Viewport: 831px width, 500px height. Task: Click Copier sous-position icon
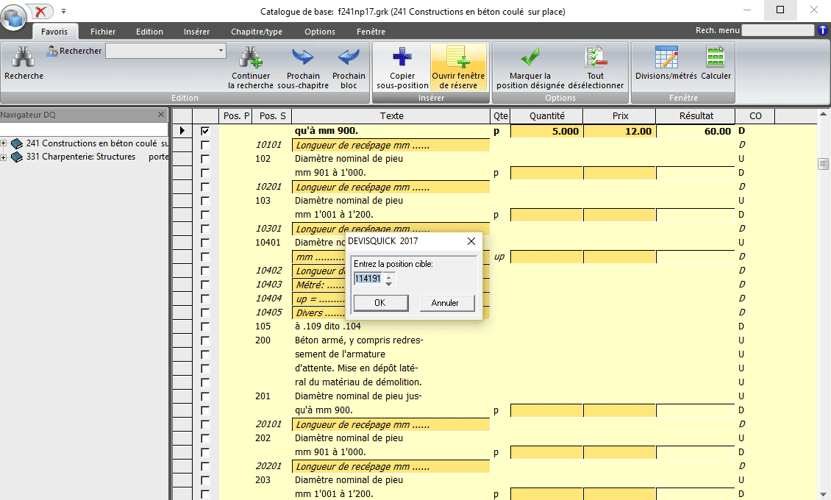pos(402,57)
